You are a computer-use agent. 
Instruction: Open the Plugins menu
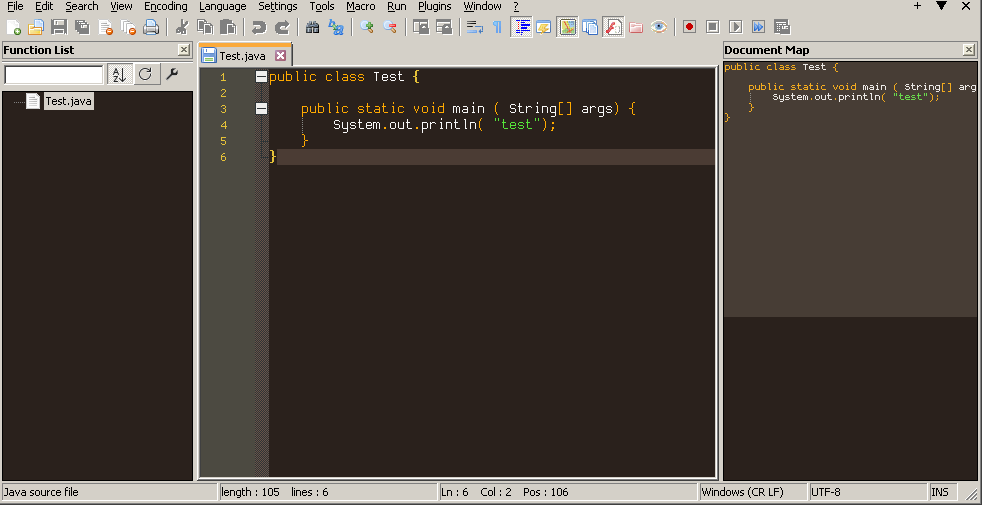[x=435, y=6]
